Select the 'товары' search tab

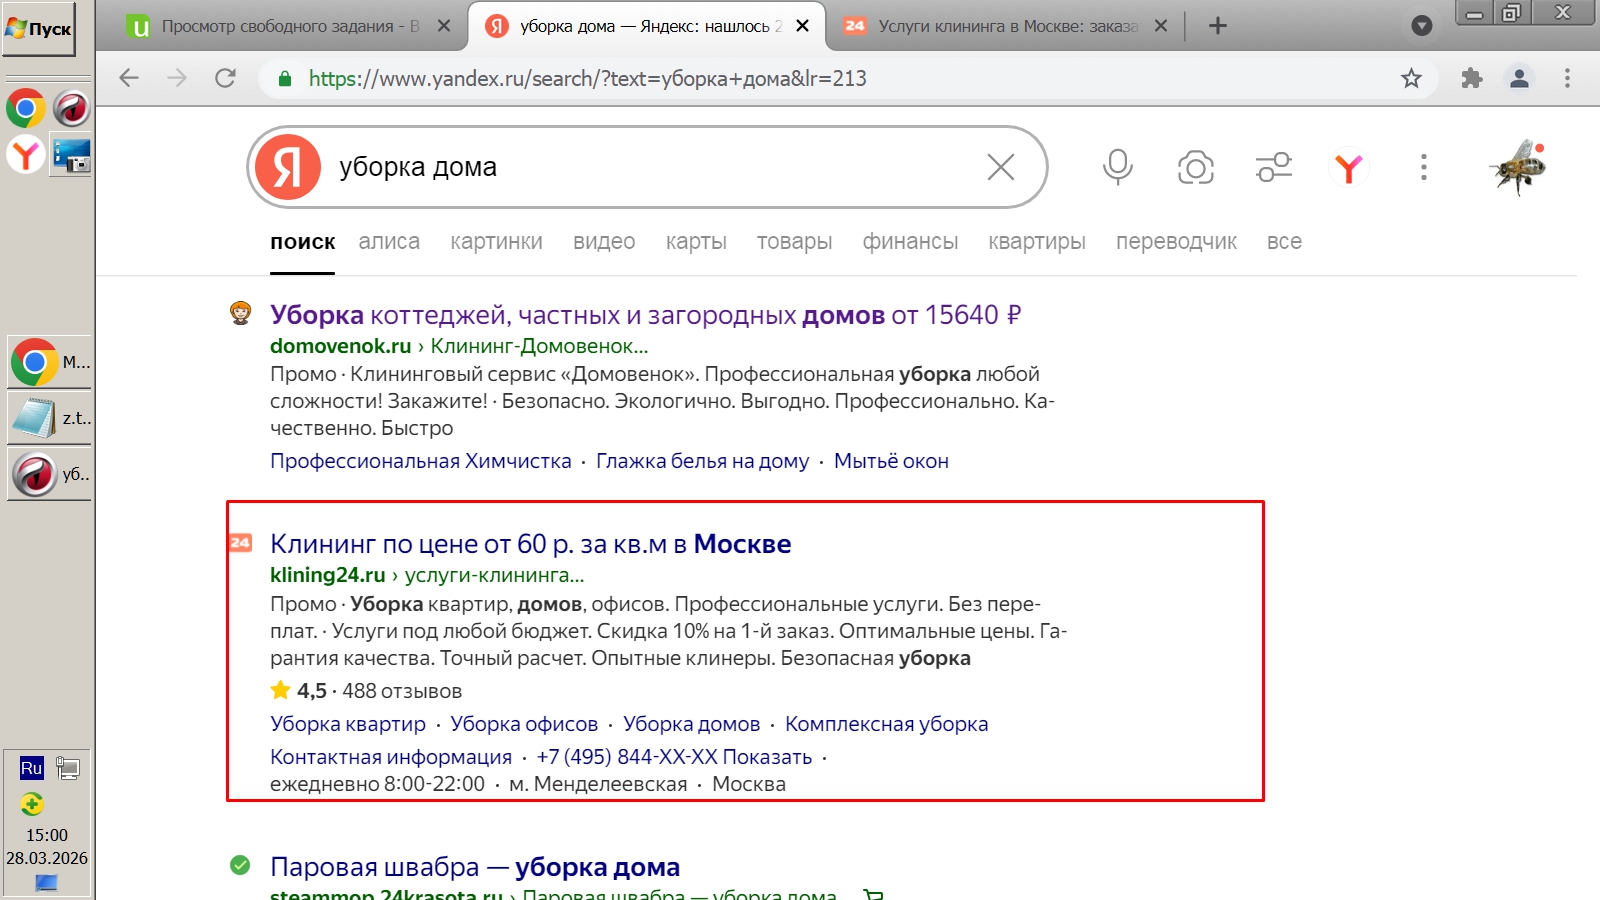click(x=794, y=242)
